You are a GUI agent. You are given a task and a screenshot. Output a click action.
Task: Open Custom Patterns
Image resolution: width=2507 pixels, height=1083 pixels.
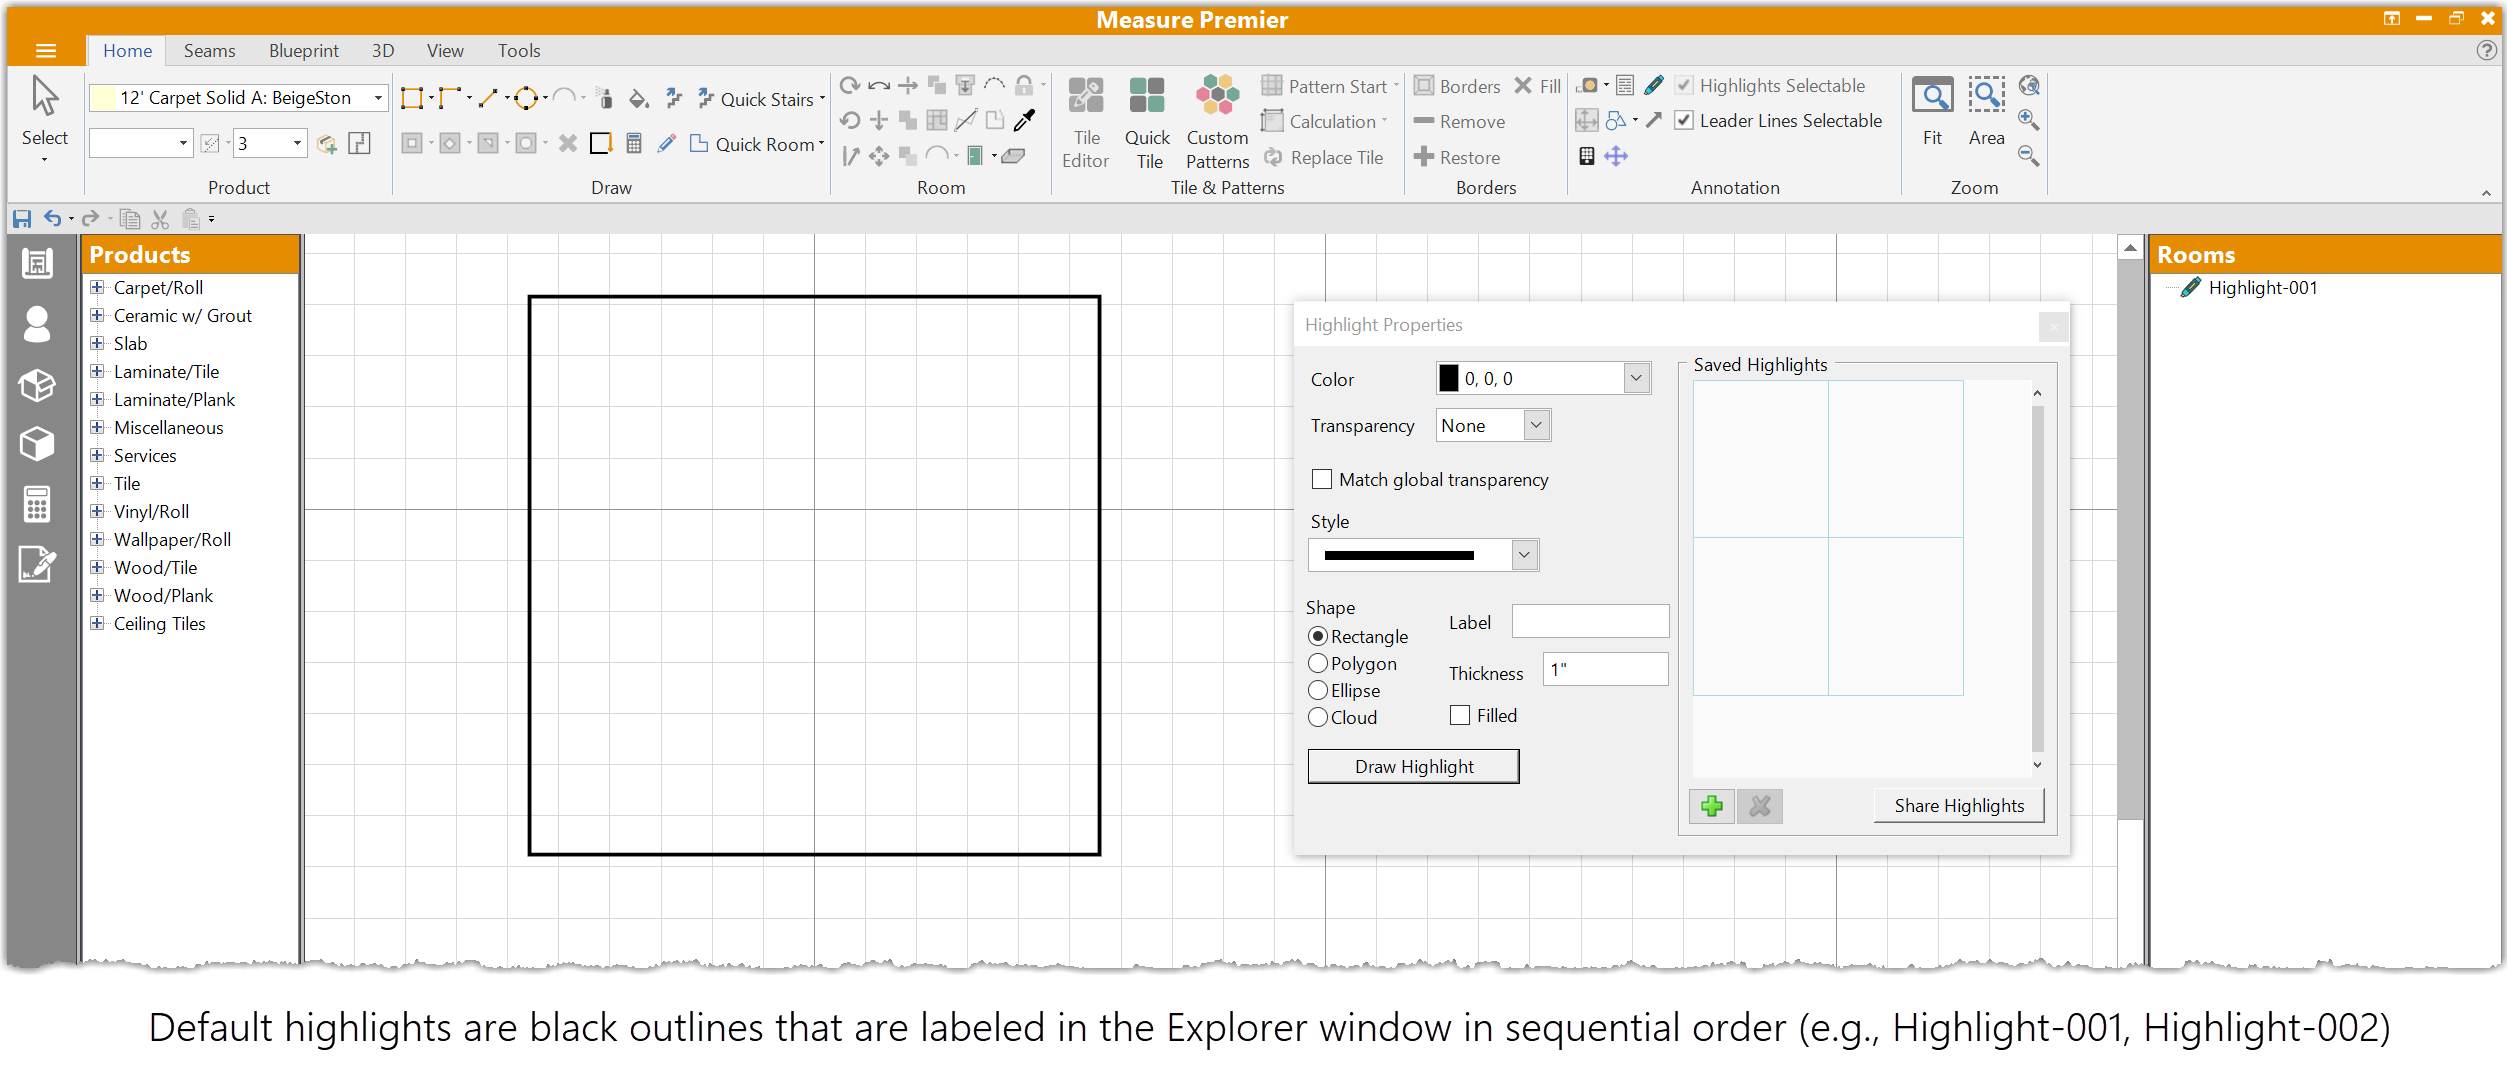pyautogui.click(x=1217, y=122)
